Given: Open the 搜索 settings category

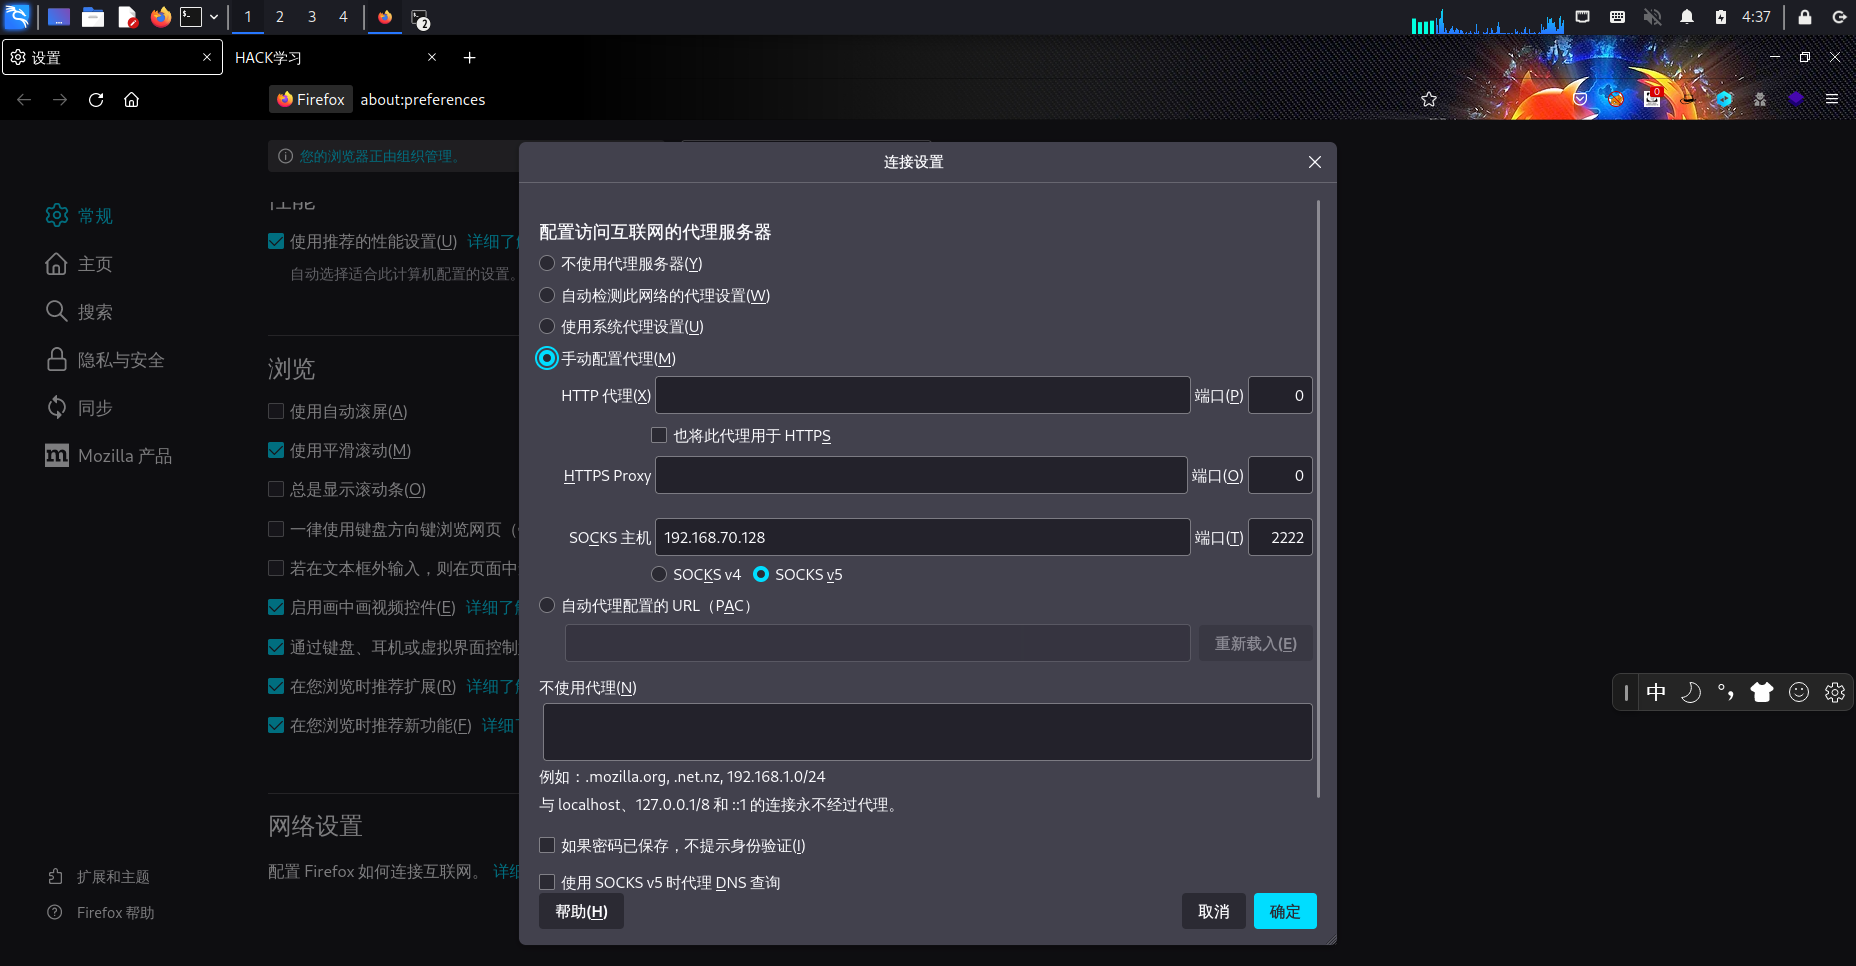Looking at the screenshot, I should 80,312.
